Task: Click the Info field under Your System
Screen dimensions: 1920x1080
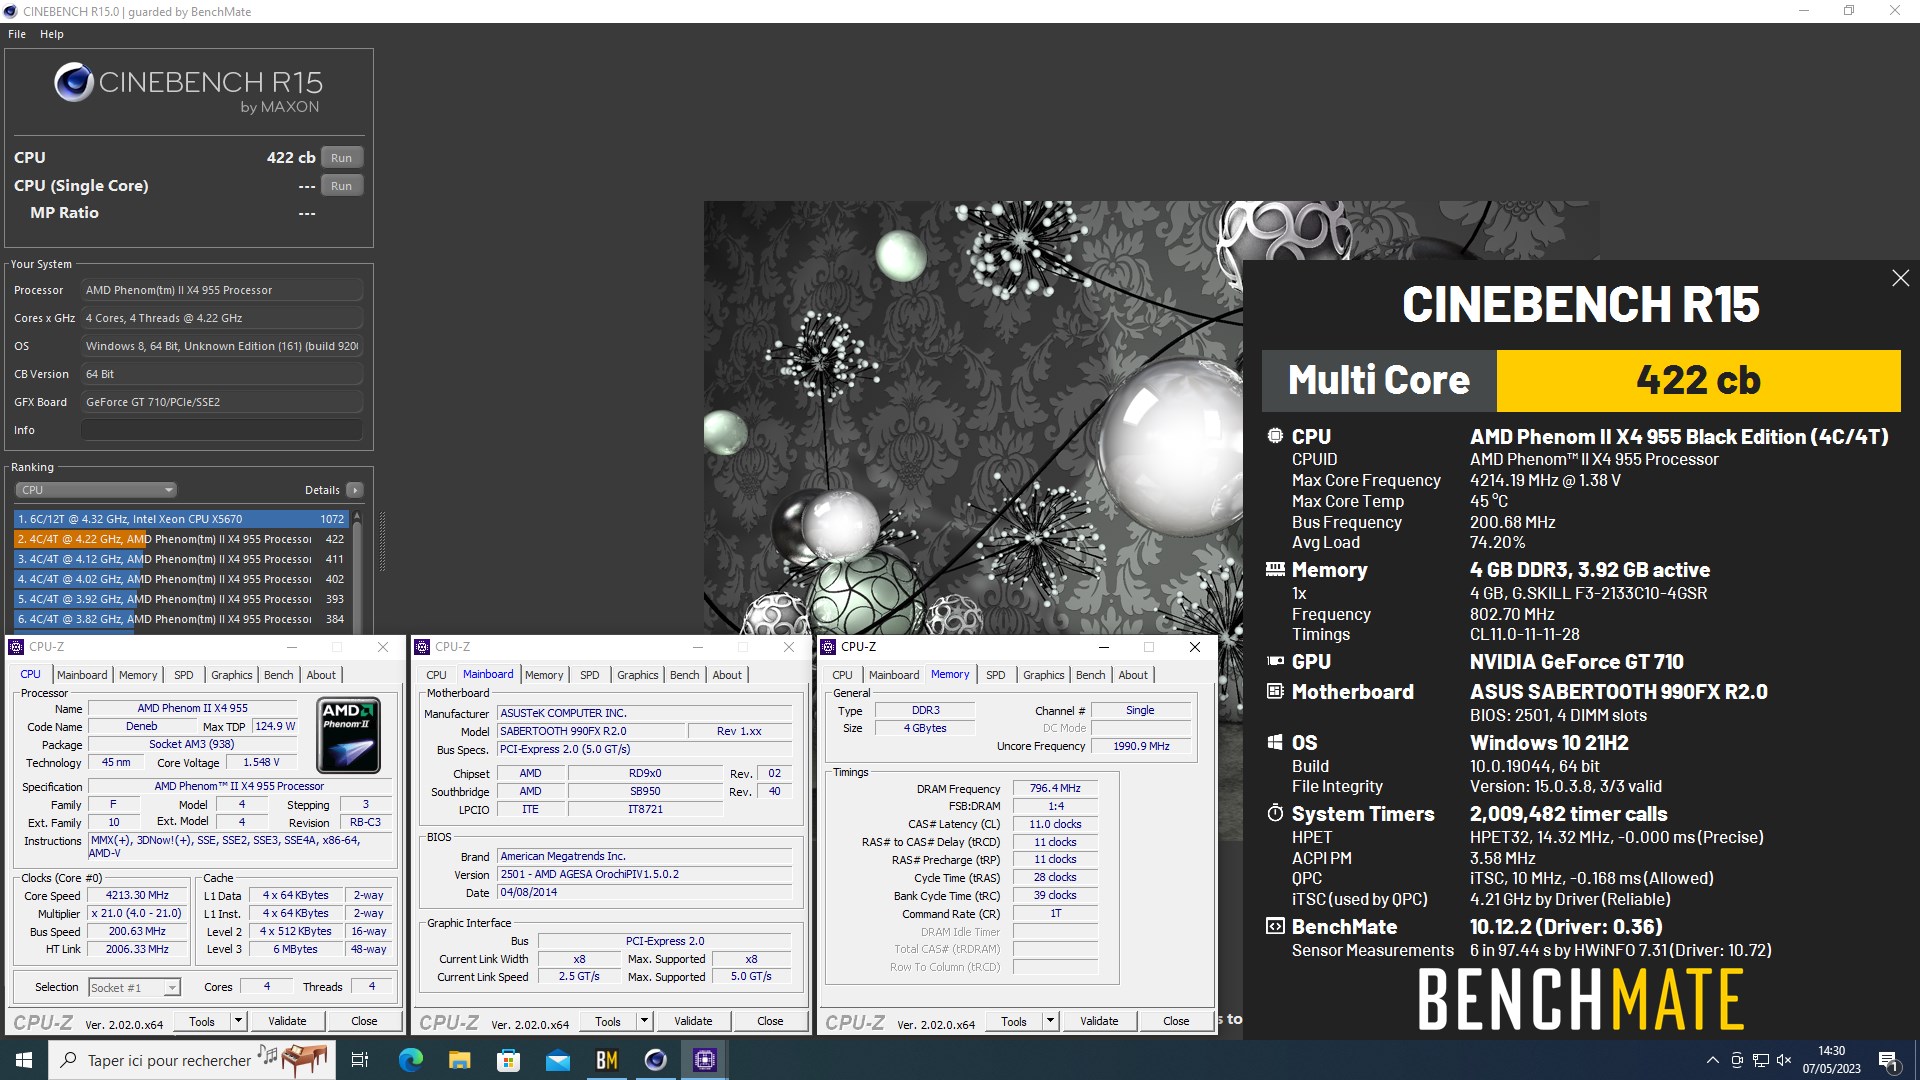Action: [x=221, y=430]
